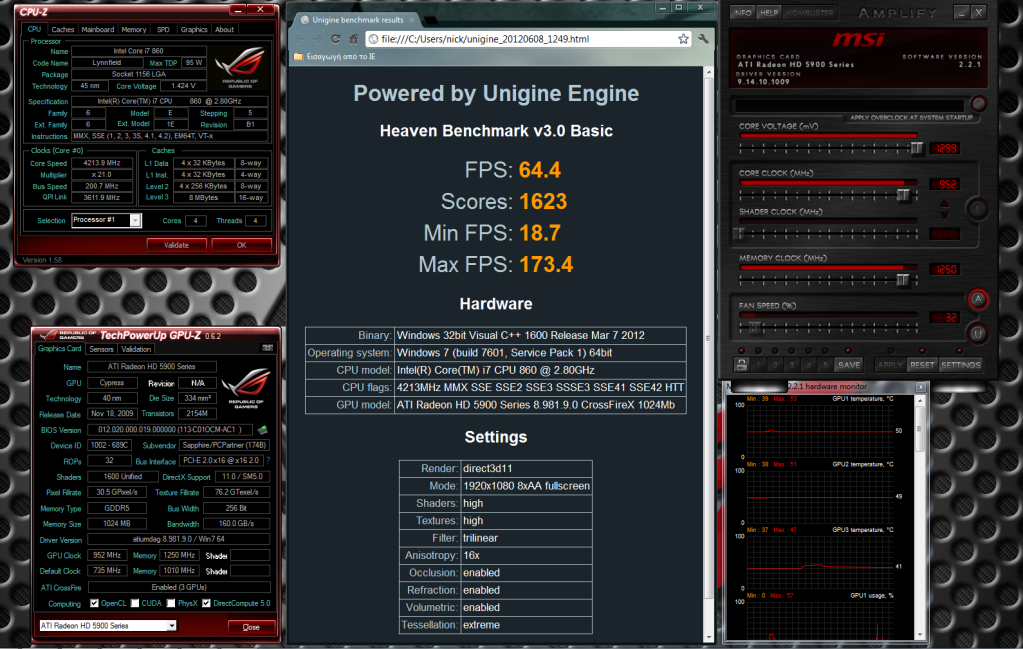Image resolution: width=1023 pixels, height=649 pixels.
Task: Reload the Unigine results page
Action: pos(335,39)
